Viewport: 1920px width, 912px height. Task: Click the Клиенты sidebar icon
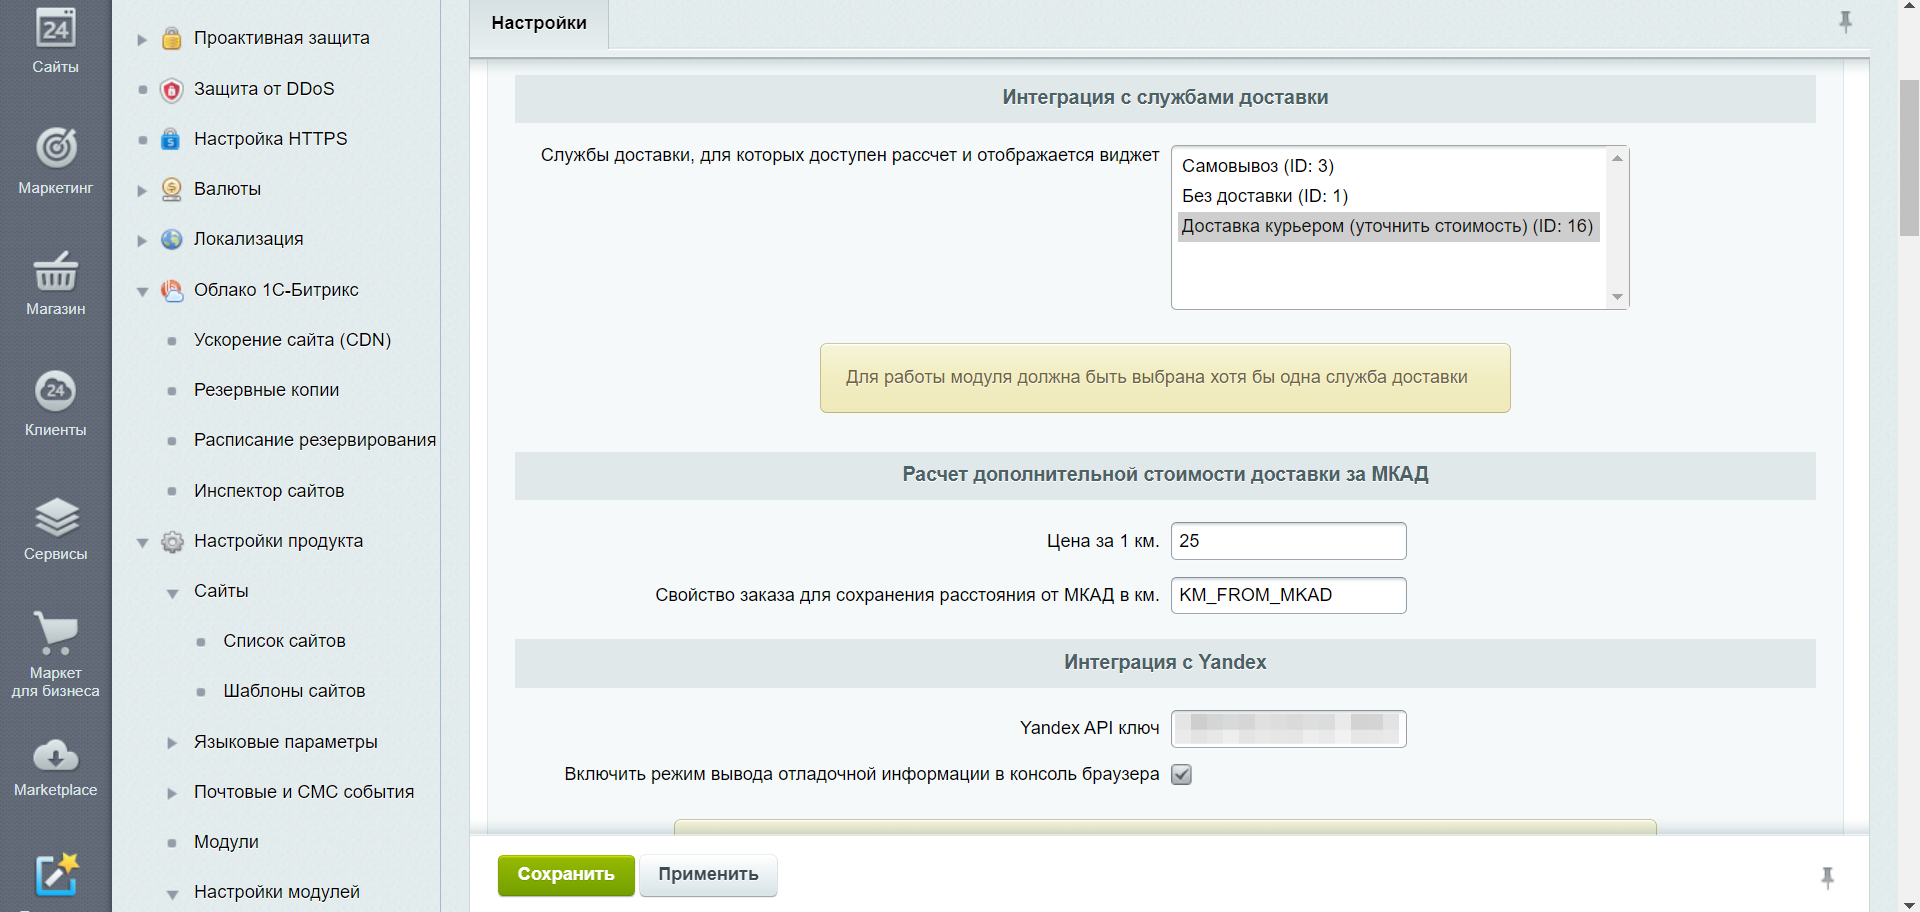pyautogui.click(x=56, y=391)
